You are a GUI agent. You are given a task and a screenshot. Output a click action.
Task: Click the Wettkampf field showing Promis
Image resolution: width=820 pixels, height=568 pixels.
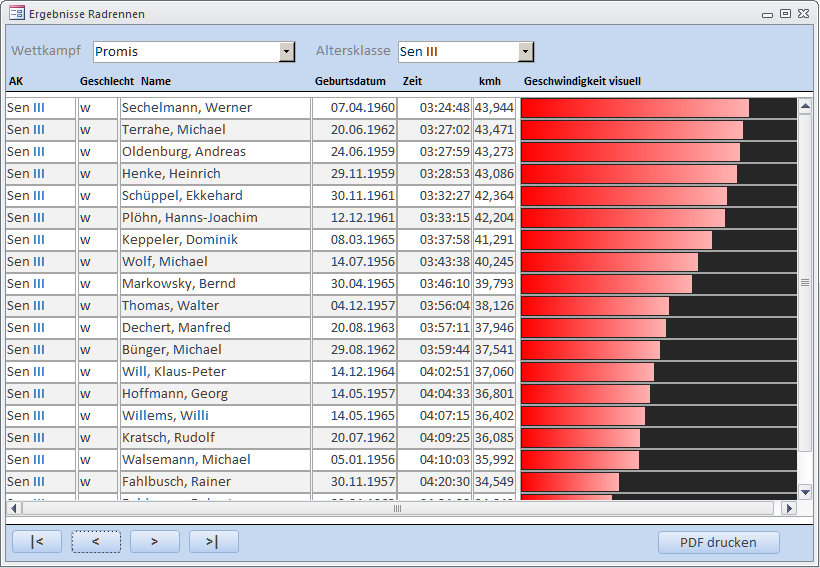tap(185, 52)
